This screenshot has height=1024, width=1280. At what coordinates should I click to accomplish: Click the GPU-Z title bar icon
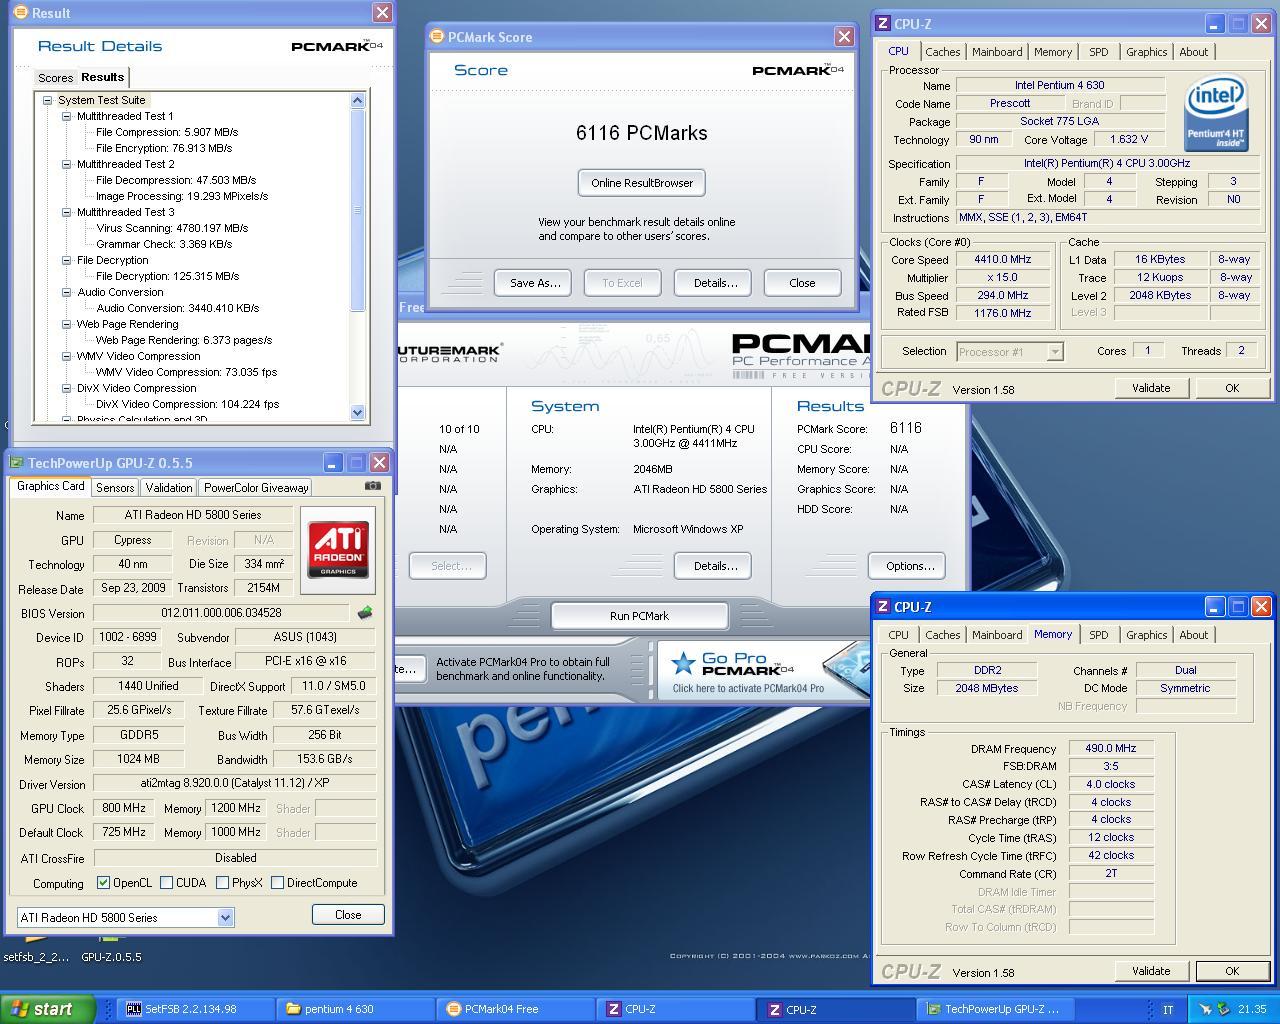(x=16, y=462)
